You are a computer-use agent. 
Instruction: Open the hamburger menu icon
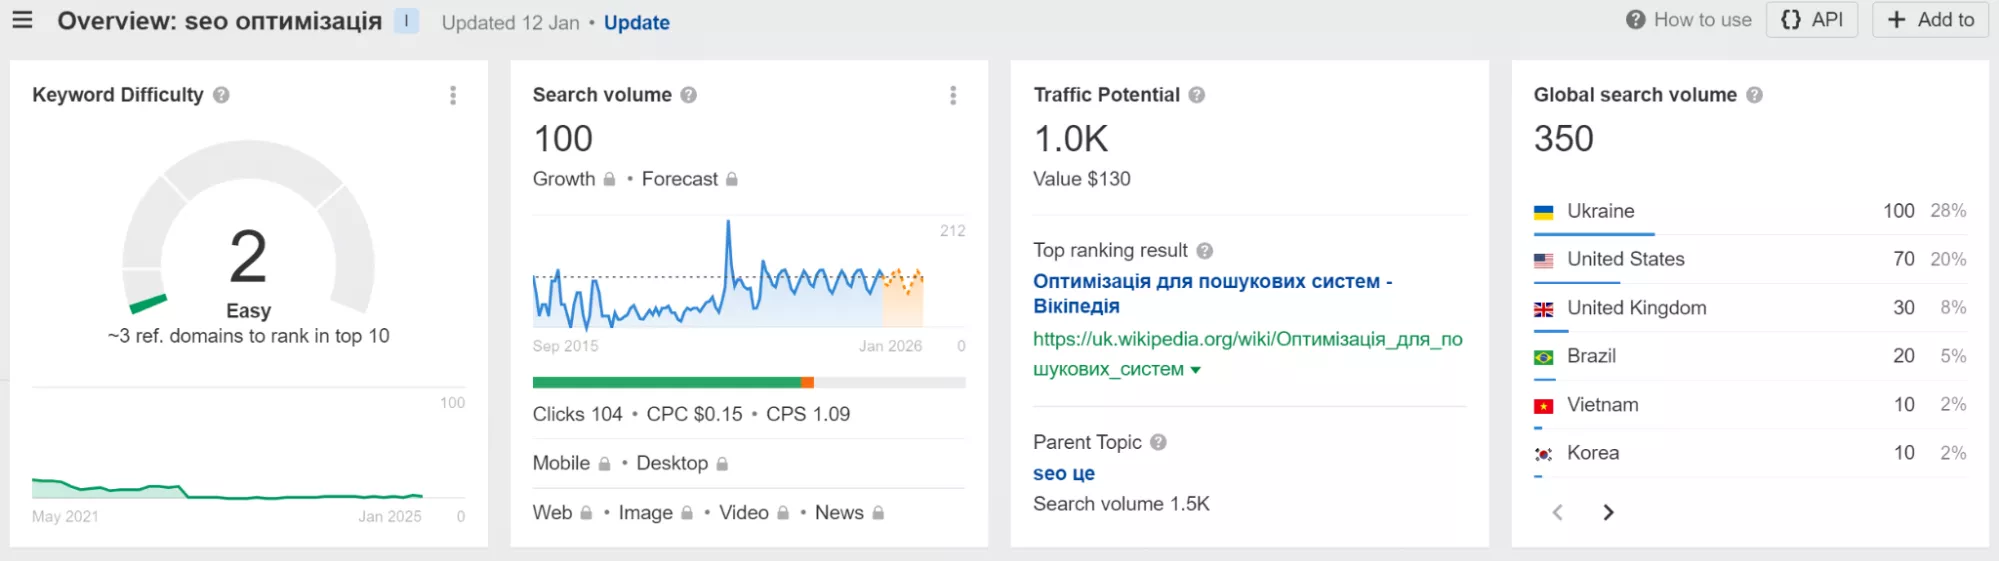click(x=22, y=20)
